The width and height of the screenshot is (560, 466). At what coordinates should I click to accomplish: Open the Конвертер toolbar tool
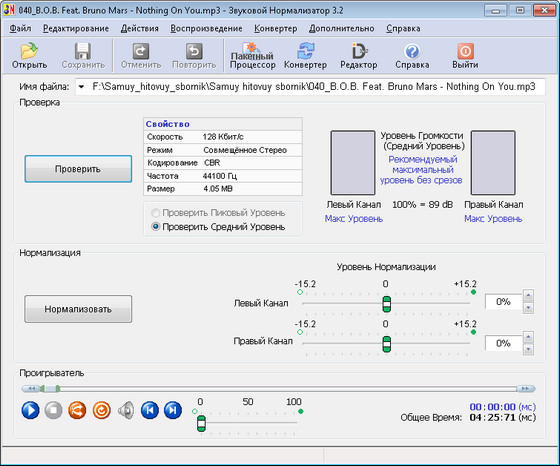click(x=305, y=56)
